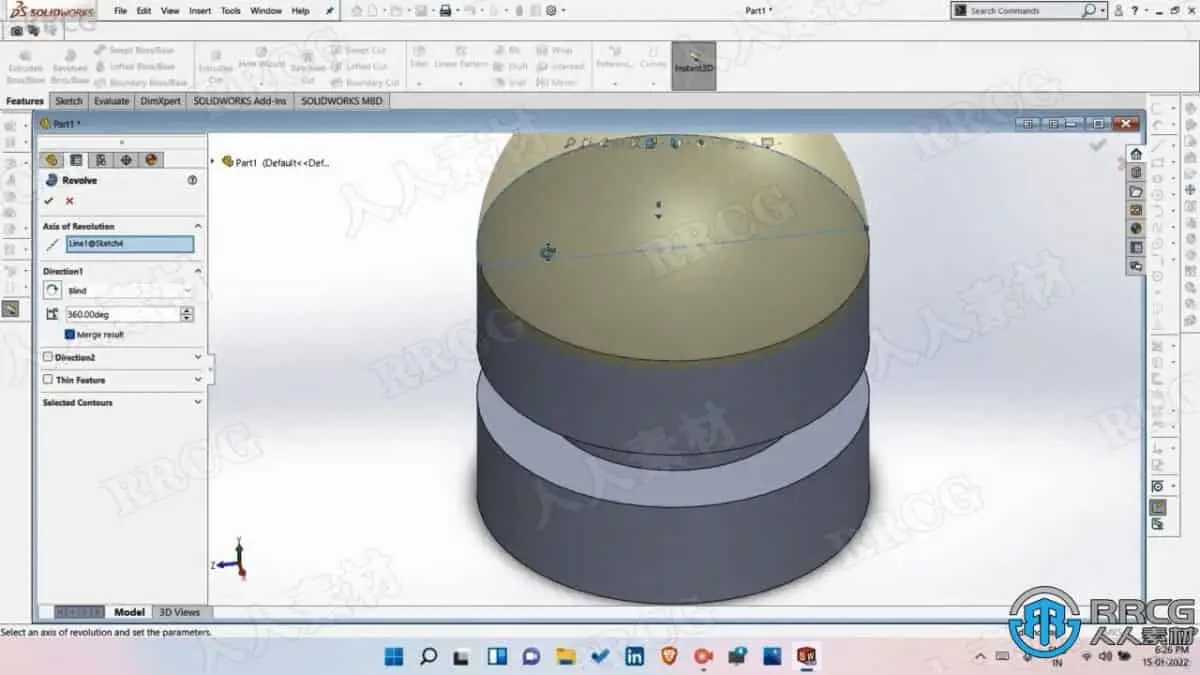Viewport: 1200px width, 675px height.
Task: Open Options gear dropdown arrow
Action: click(563, 11)
